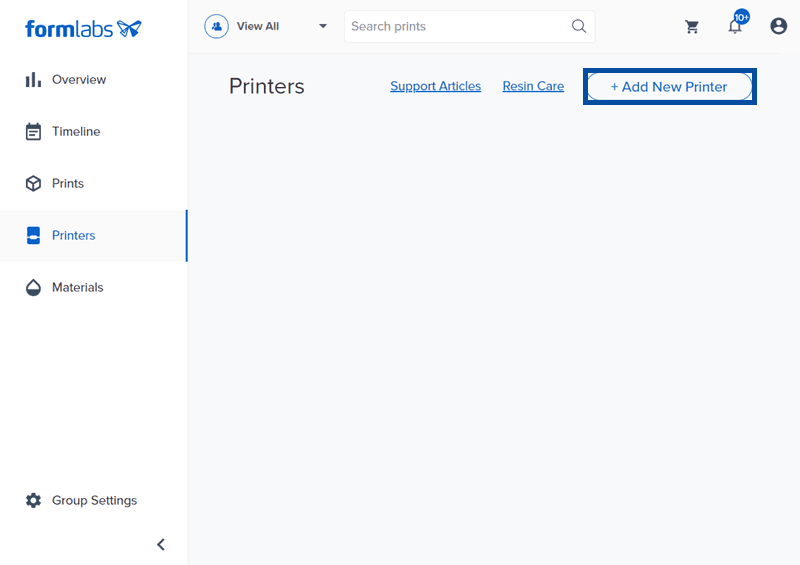This screenshot has width=800, height=565.
Task: Expand the View All dropdown arrow
Action: point(322,26)
